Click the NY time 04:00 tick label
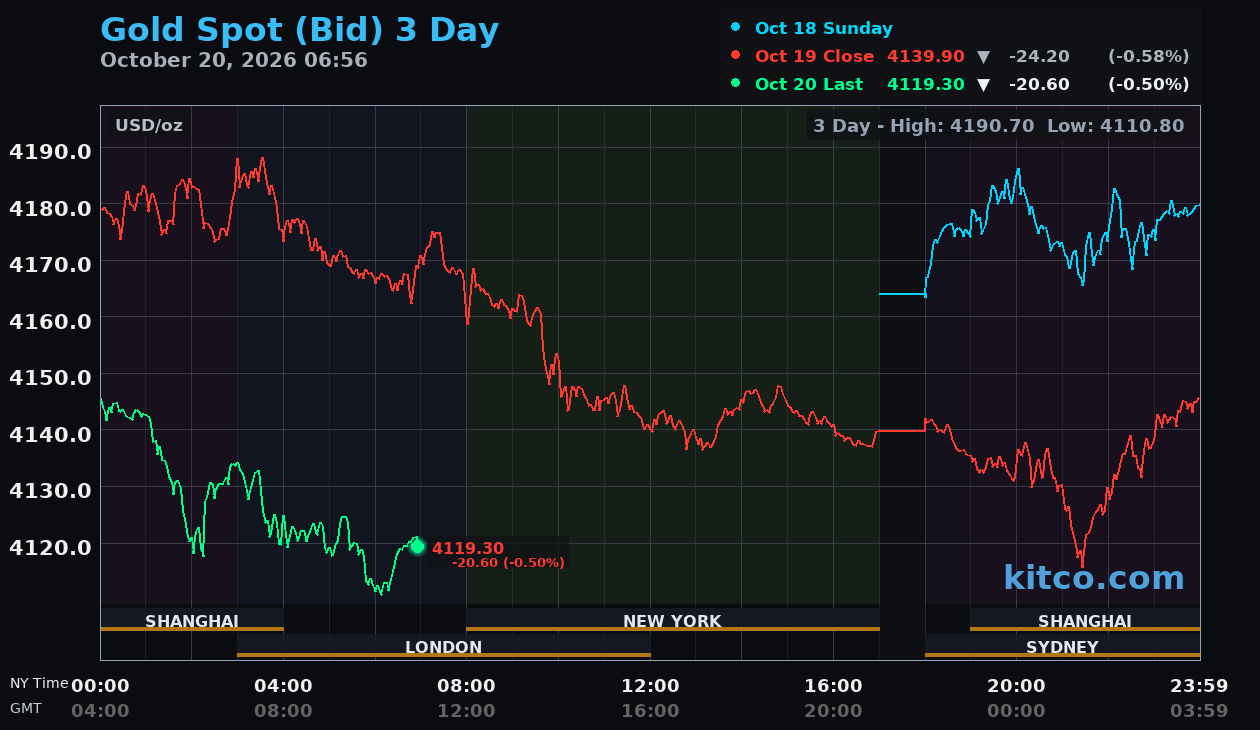1260x730 pixels. 283,686
